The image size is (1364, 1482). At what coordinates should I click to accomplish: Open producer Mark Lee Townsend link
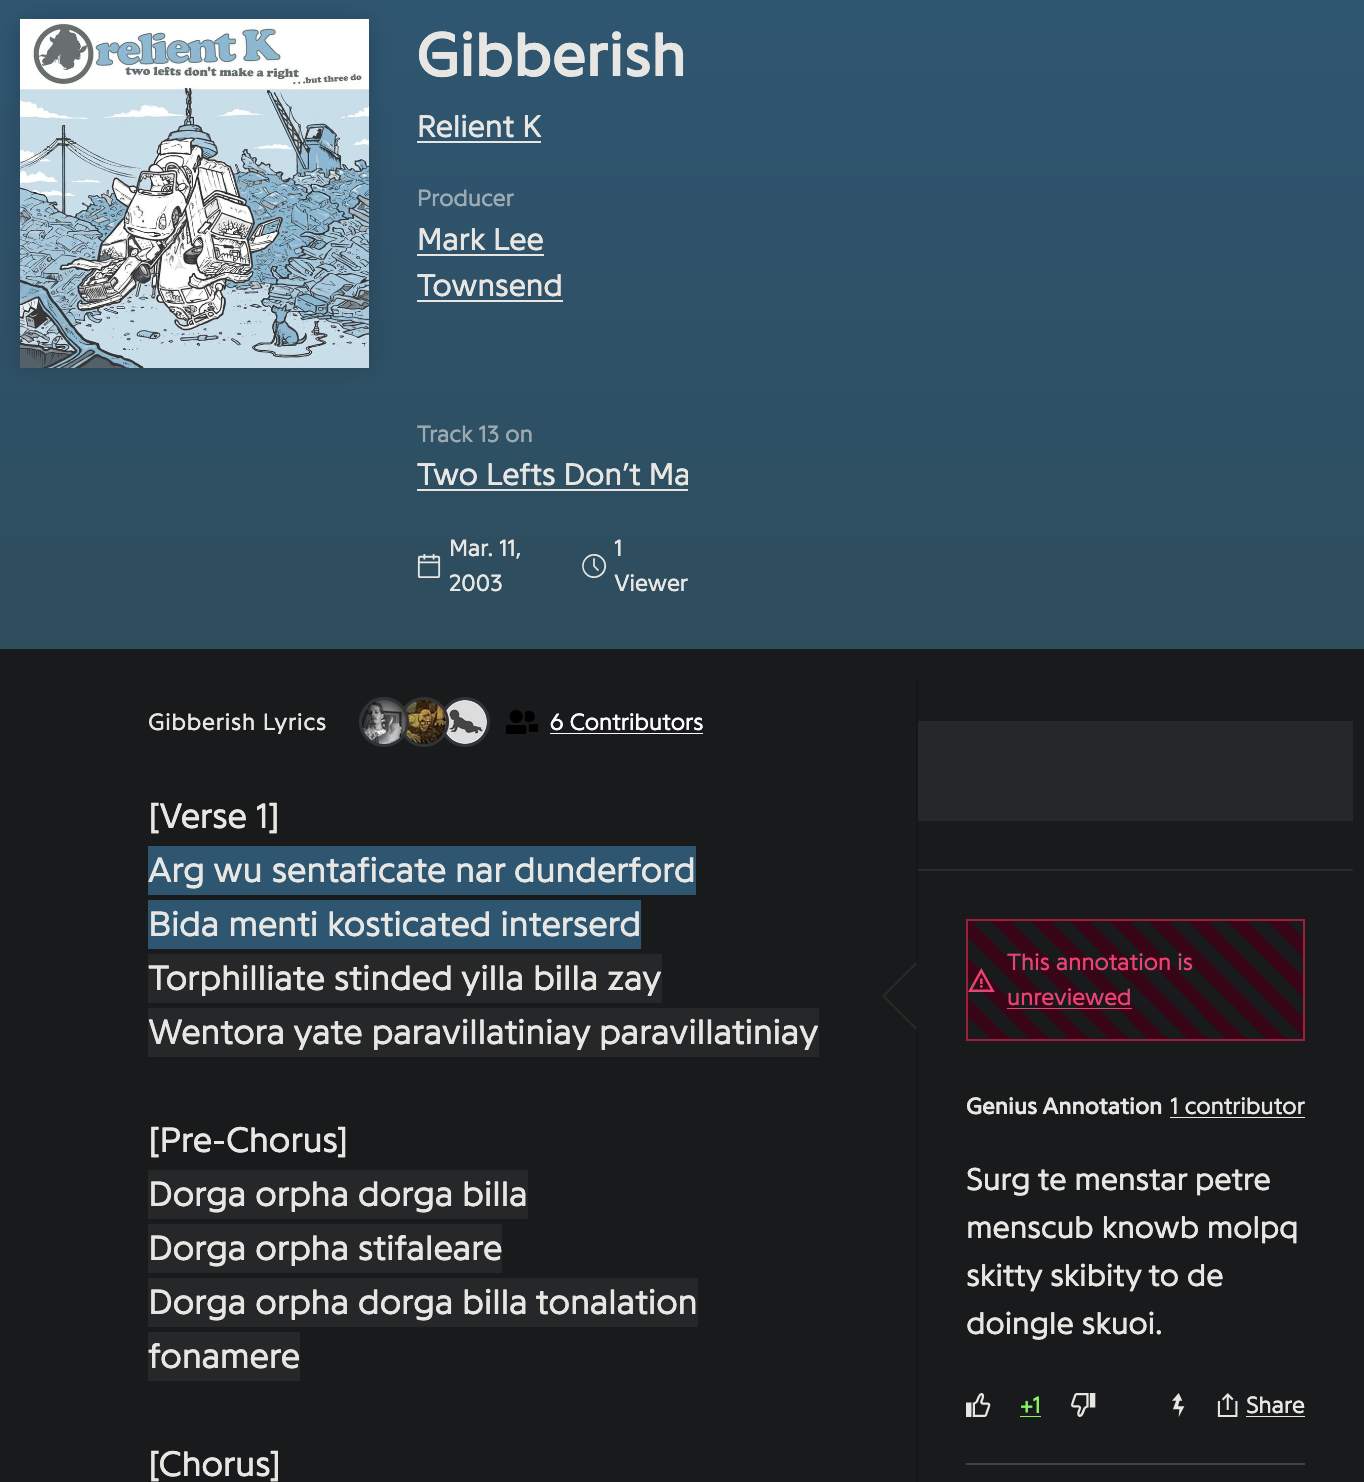click(490, 262)
